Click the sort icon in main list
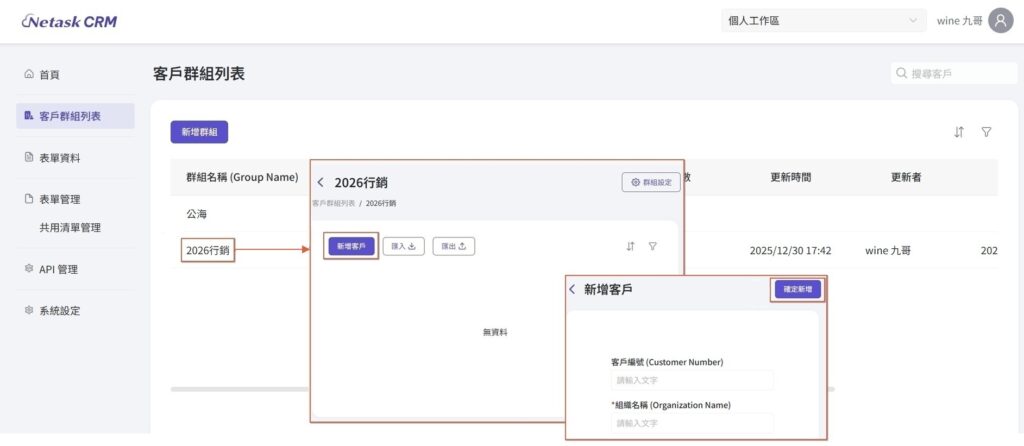Viewport: 1024px width, 446px height. (x=959, y=132)
